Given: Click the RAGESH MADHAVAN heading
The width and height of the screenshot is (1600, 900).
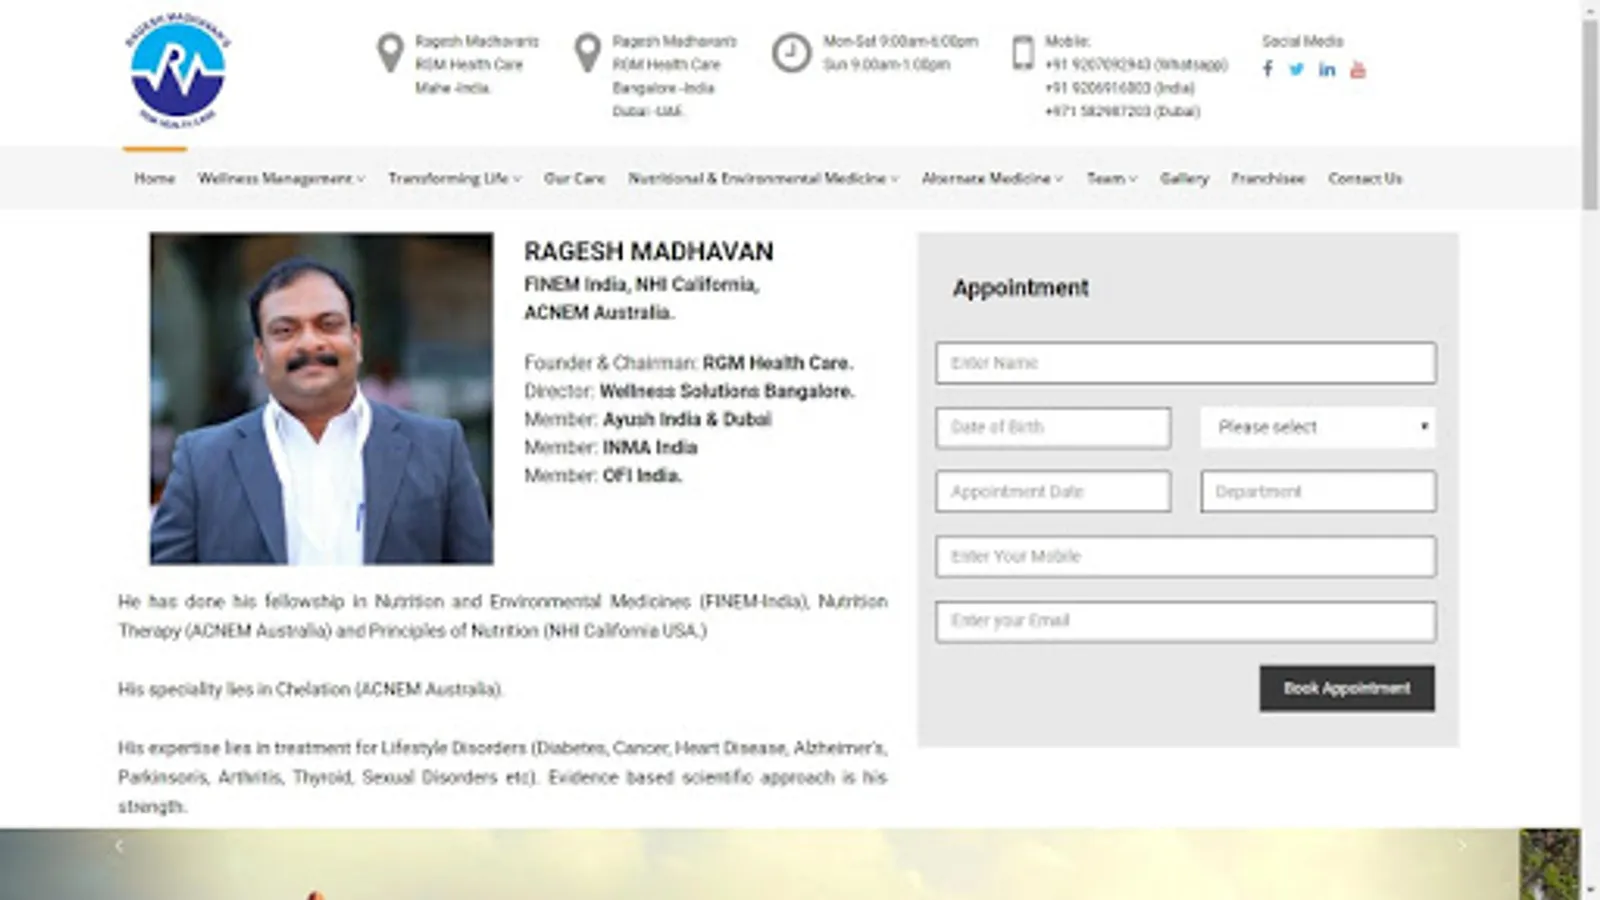Looking at the screenshot, I should point(649,251).
